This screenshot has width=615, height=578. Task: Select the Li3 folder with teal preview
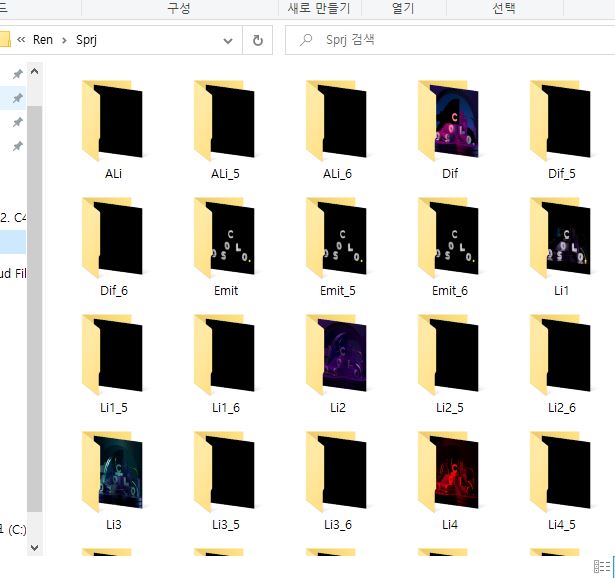113,474
